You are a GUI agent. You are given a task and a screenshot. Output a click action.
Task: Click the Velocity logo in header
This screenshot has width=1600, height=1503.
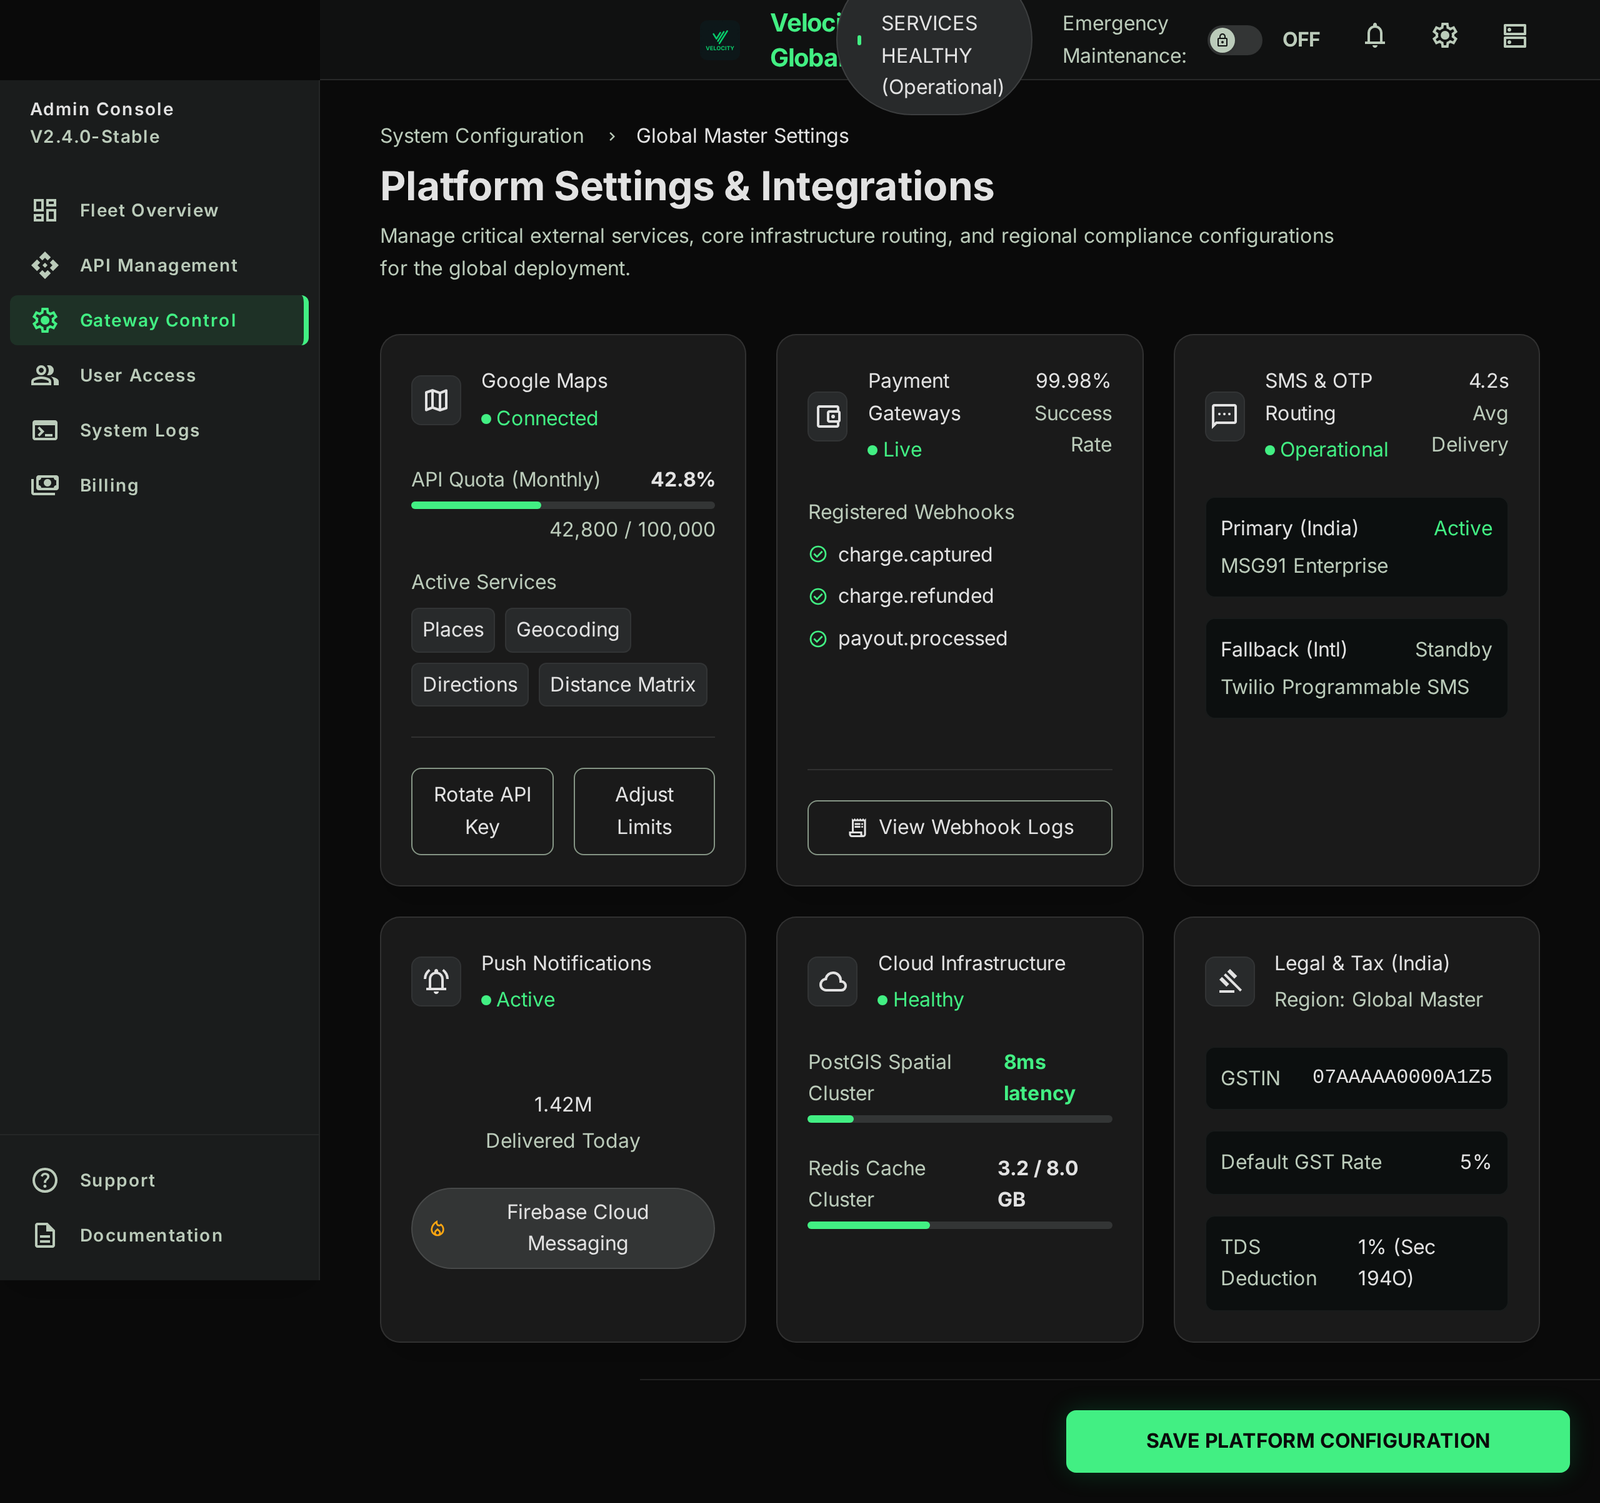coord(719,40)
